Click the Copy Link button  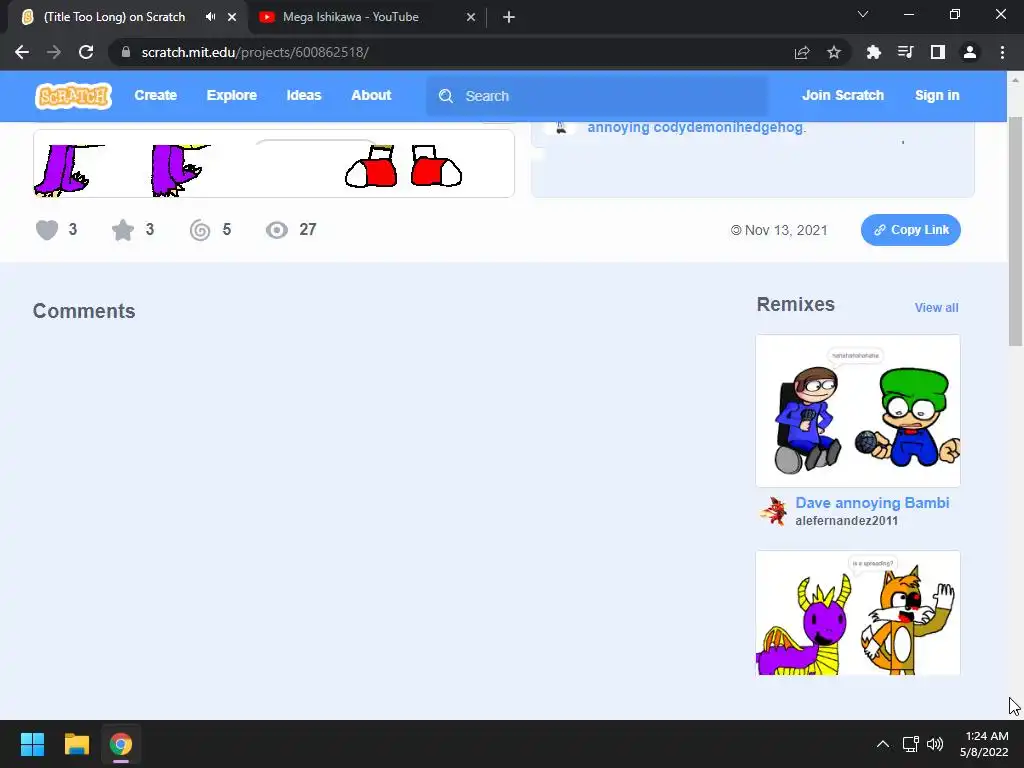[910, 230]
